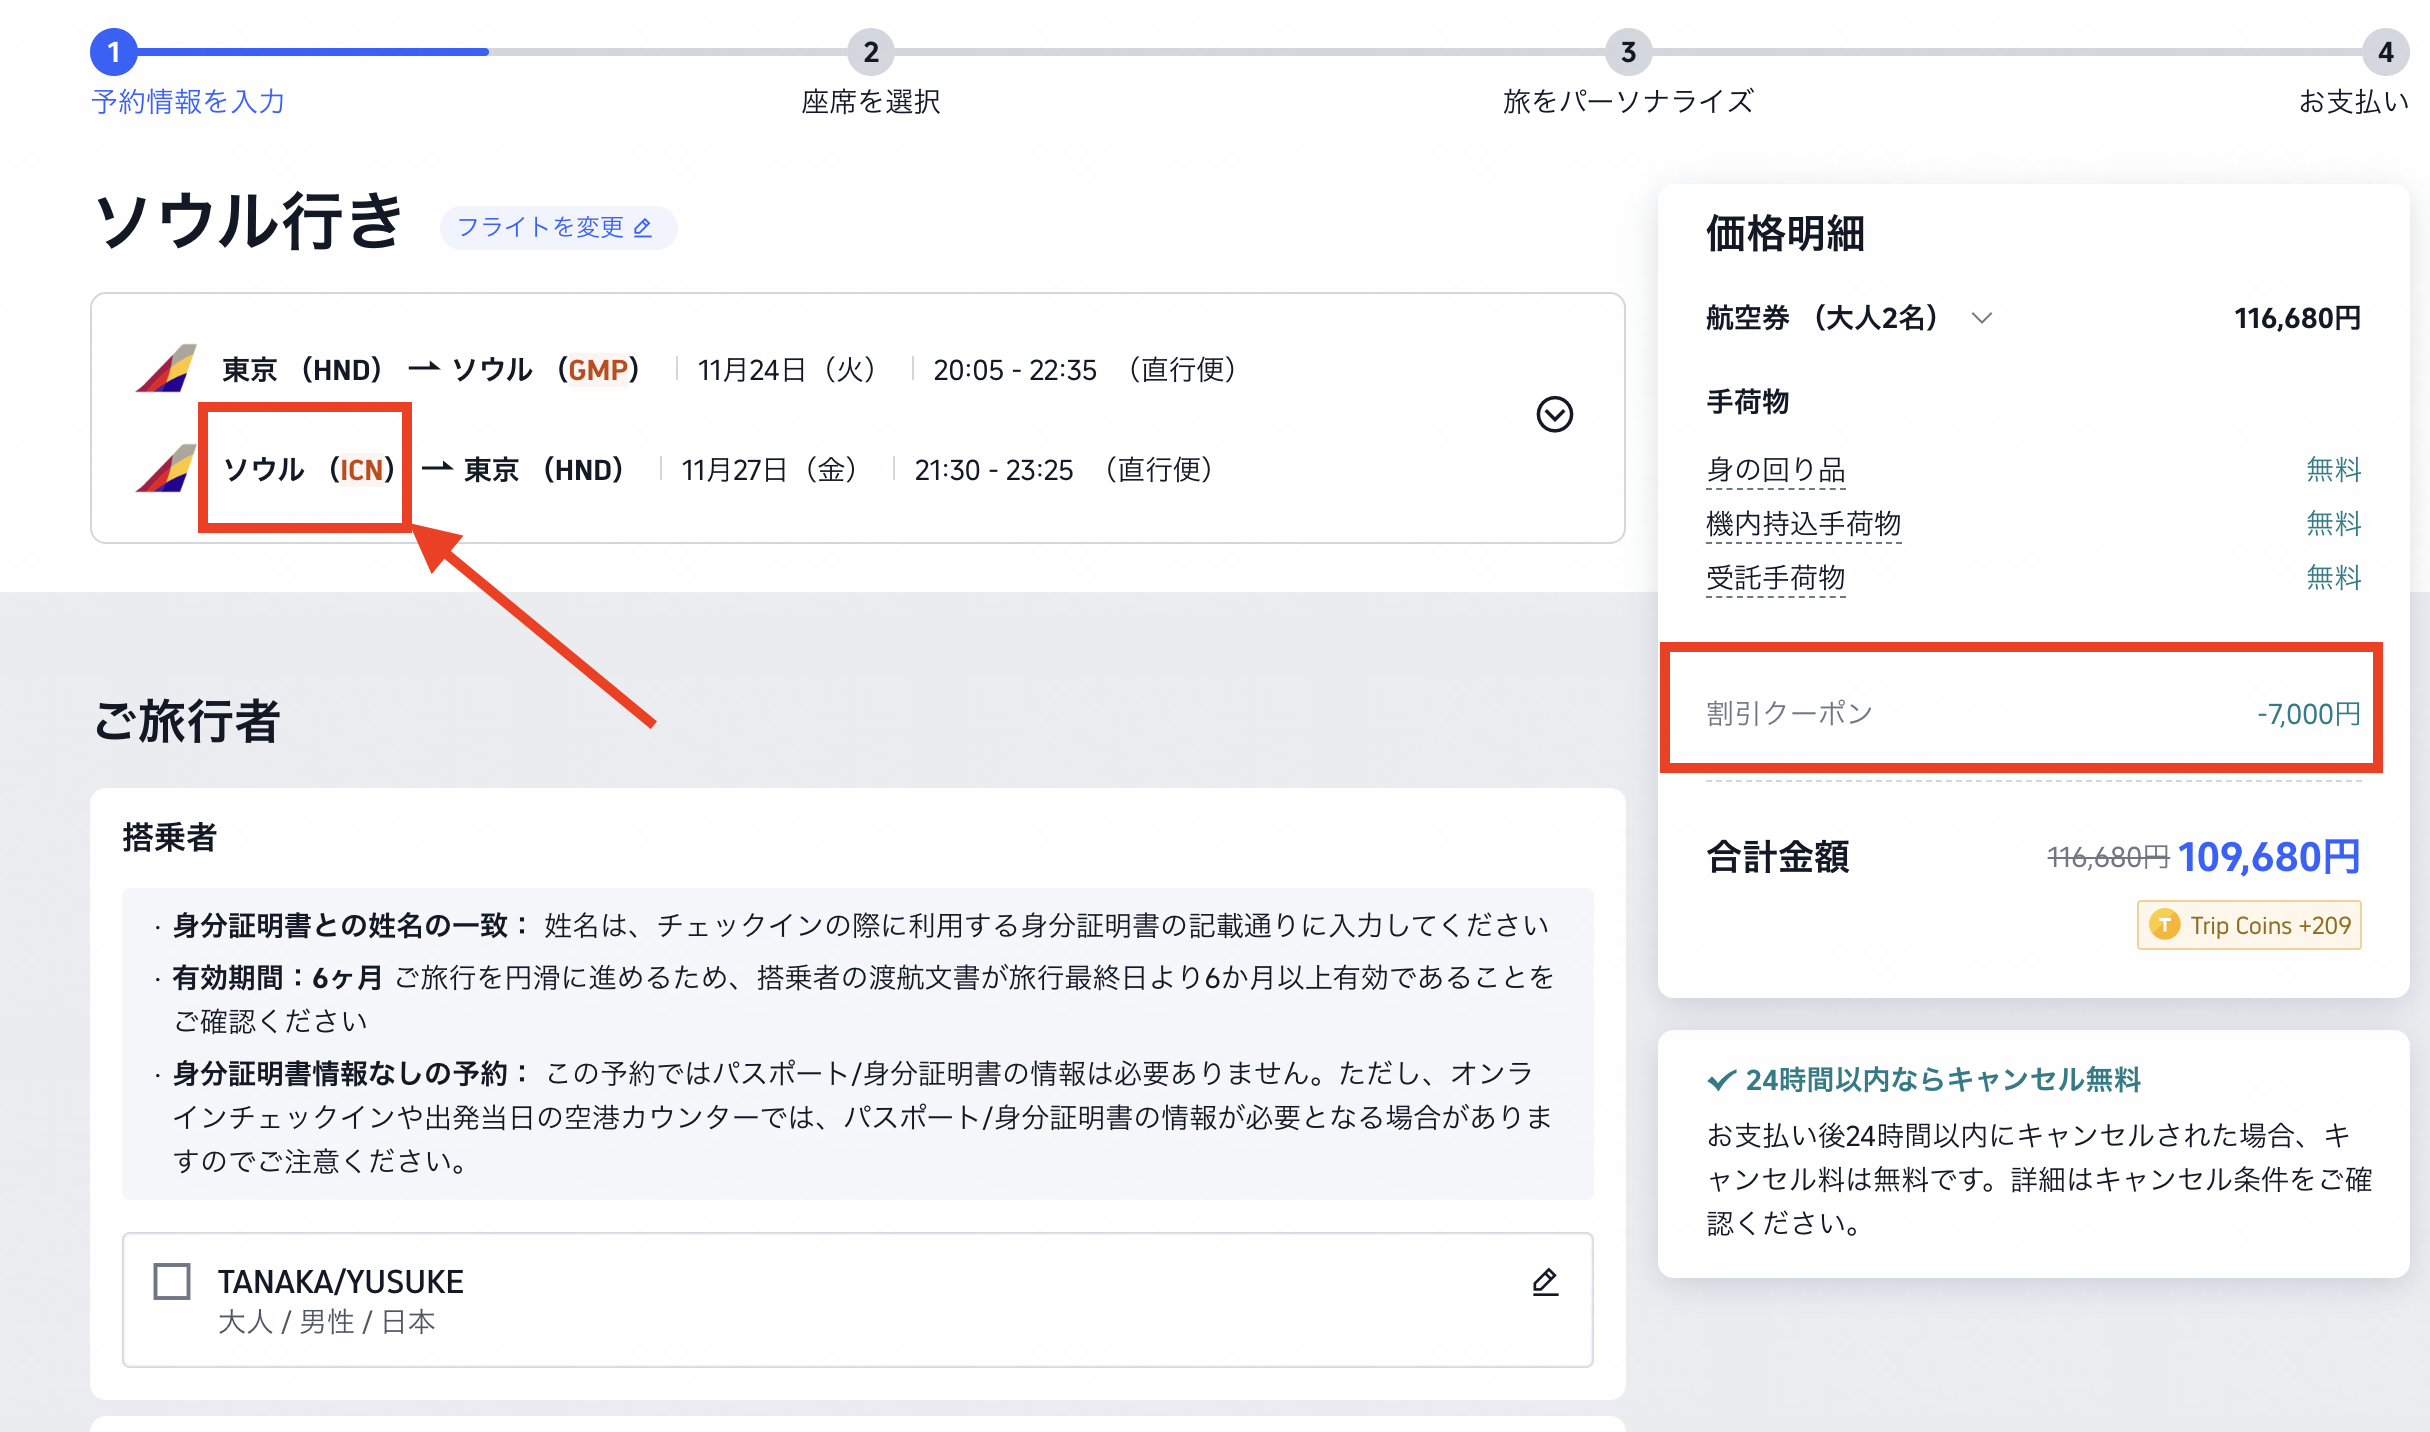This screenshot has width=2430, height=1432.
Task: Click the ご旅行者 section heading
Action: 187,720
